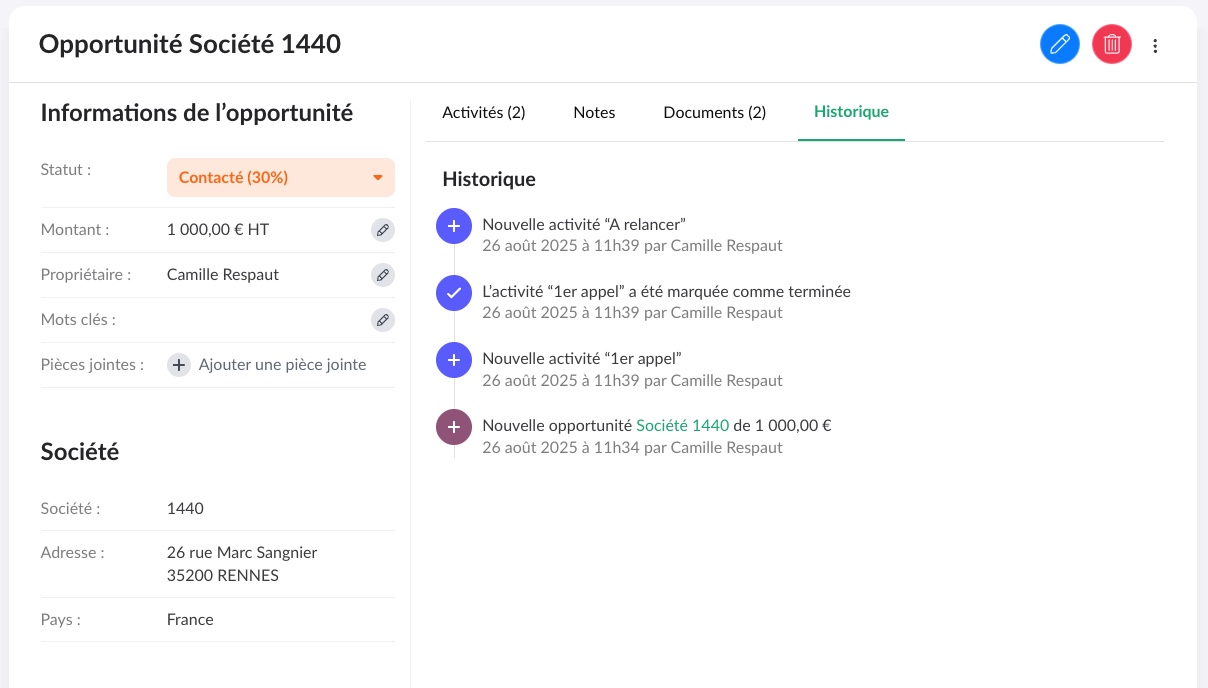Switch to the Documents (2) tab
Screen dimensions: 1208x688
[x=714, y=113]
